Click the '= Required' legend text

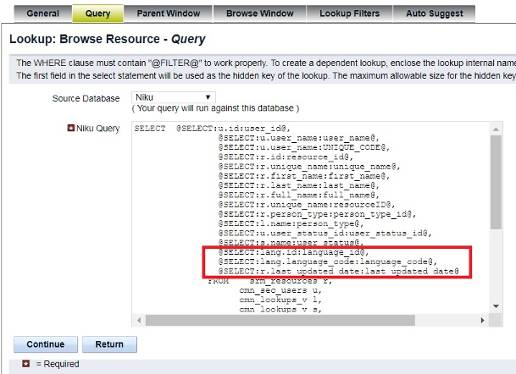coord(58,364)
